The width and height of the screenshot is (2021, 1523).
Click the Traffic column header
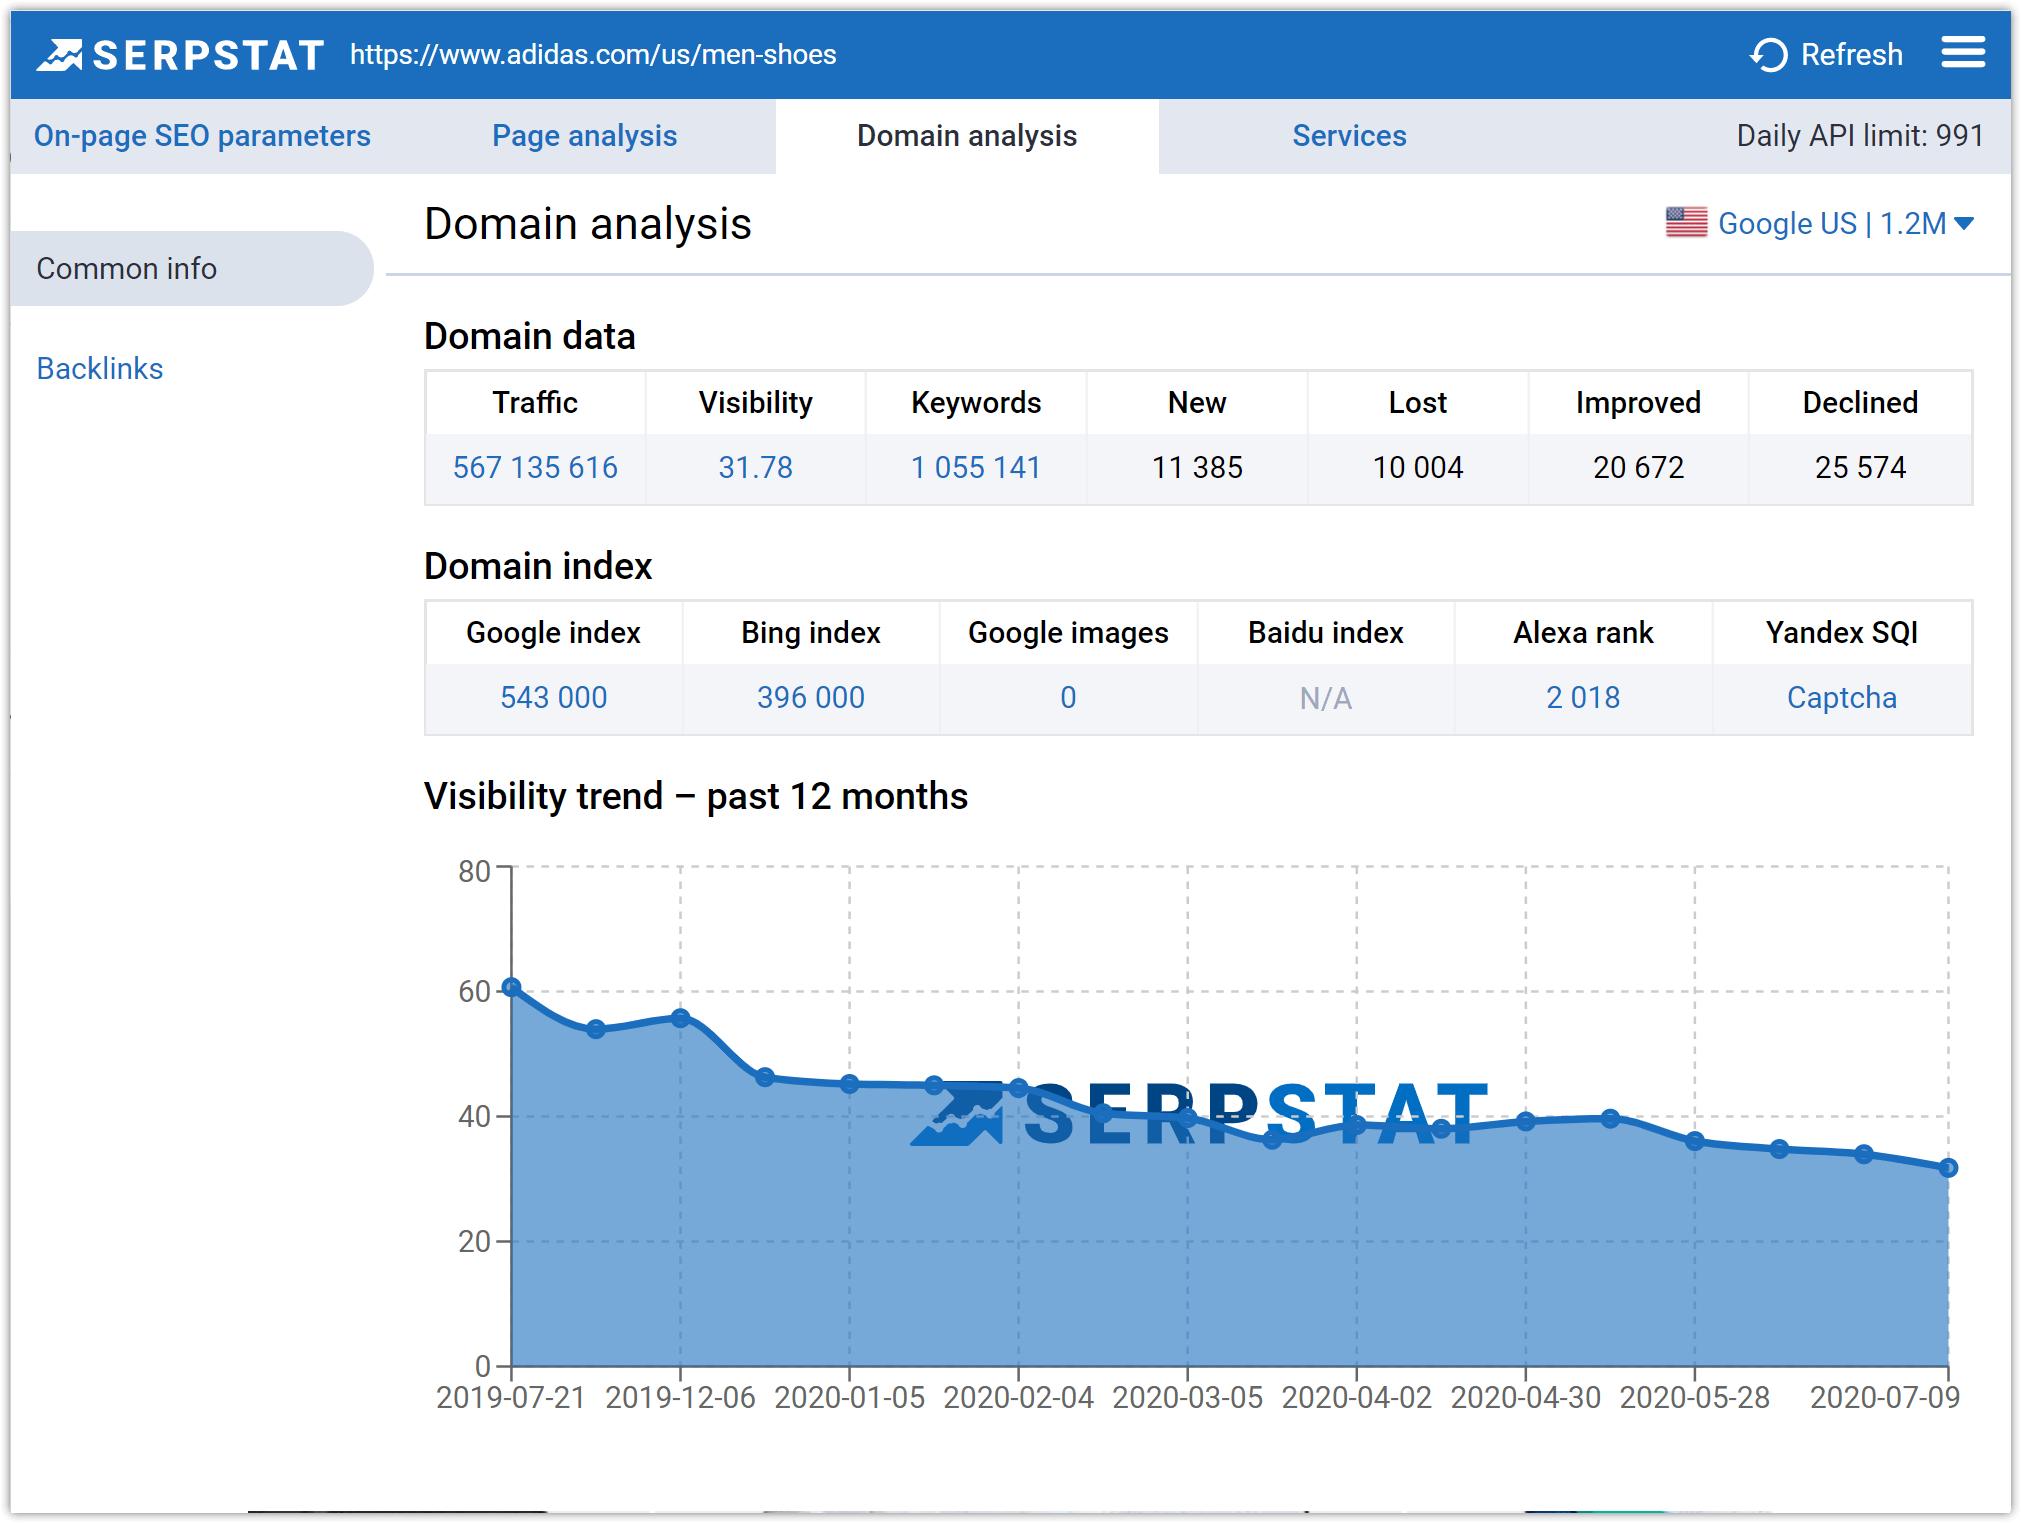click(x=535, y=403)
